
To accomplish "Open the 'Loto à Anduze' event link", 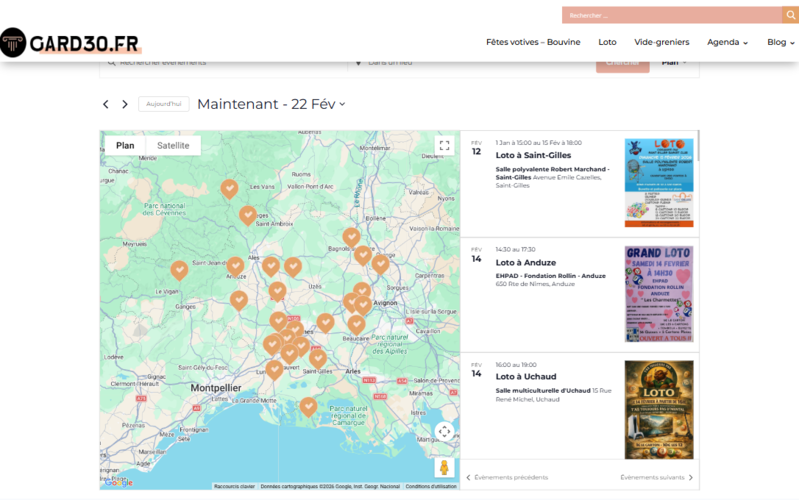I will 525,262.
